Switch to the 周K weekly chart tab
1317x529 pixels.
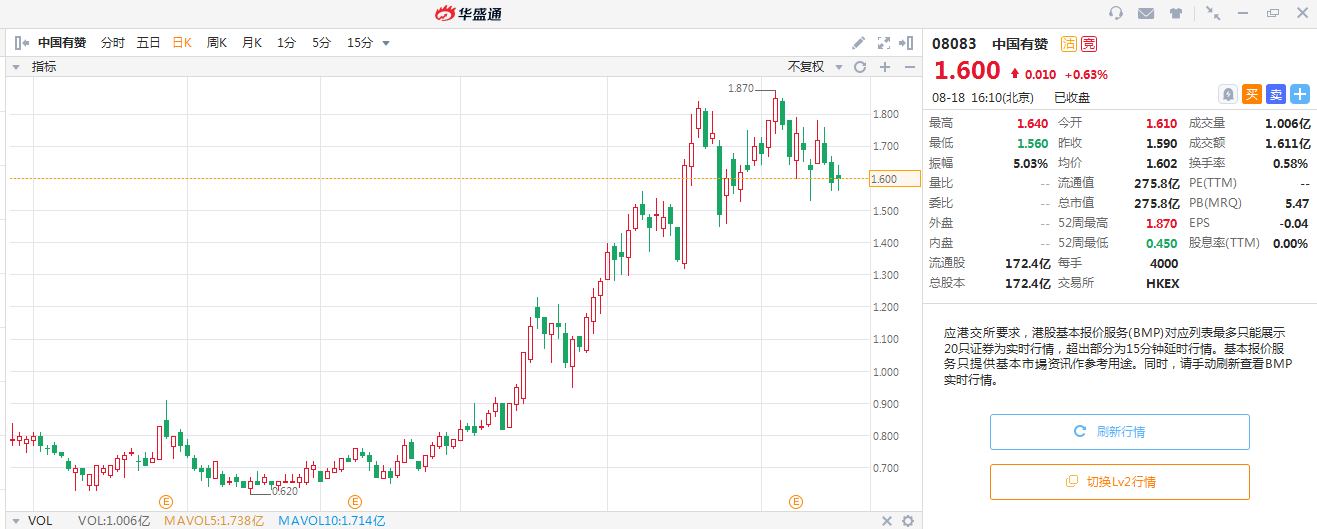pyautogui.click(x=216, y=43)
